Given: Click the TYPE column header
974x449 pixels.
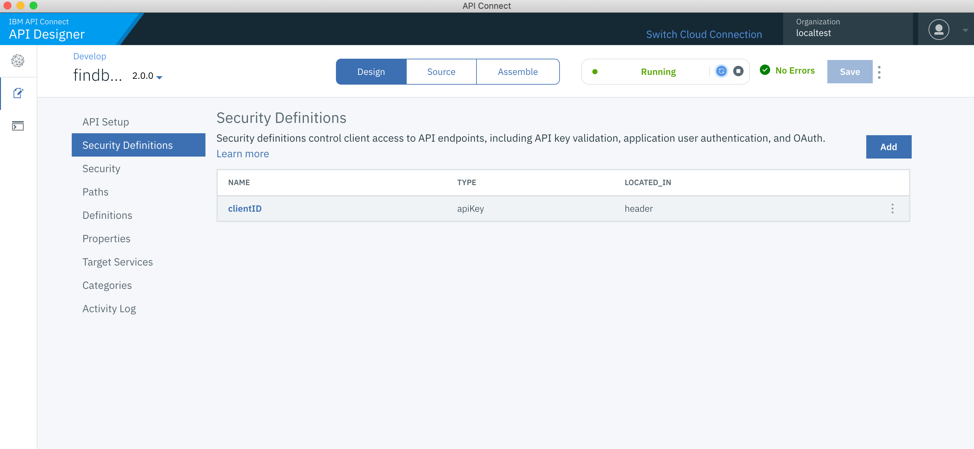Looking at the screenshot, I should pyautogui.click(x=467, y=183).
